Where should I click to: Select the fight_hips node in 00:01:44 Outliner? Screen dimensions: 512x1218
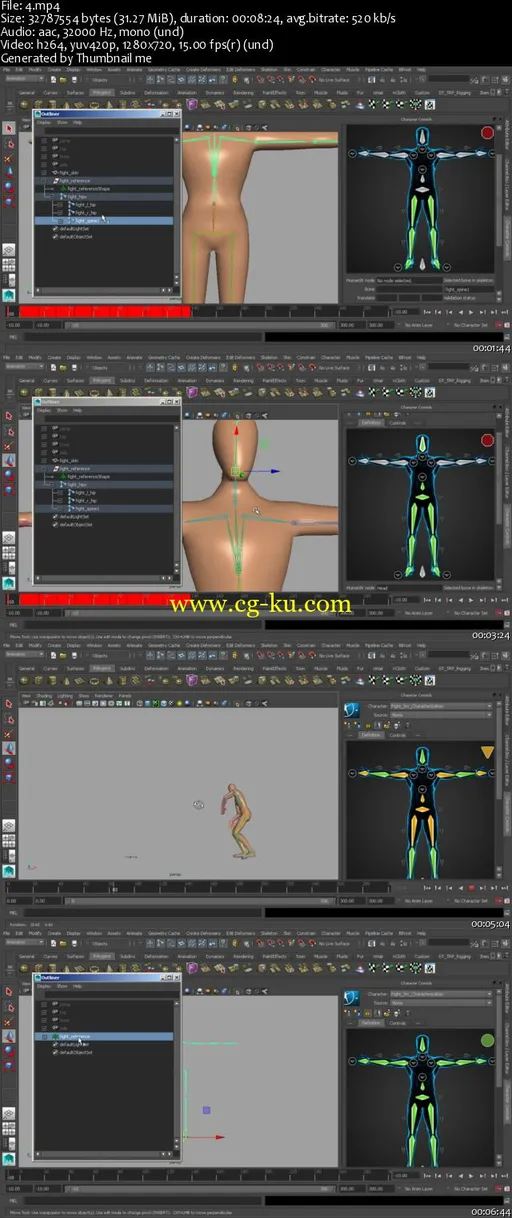pos(76,197)
